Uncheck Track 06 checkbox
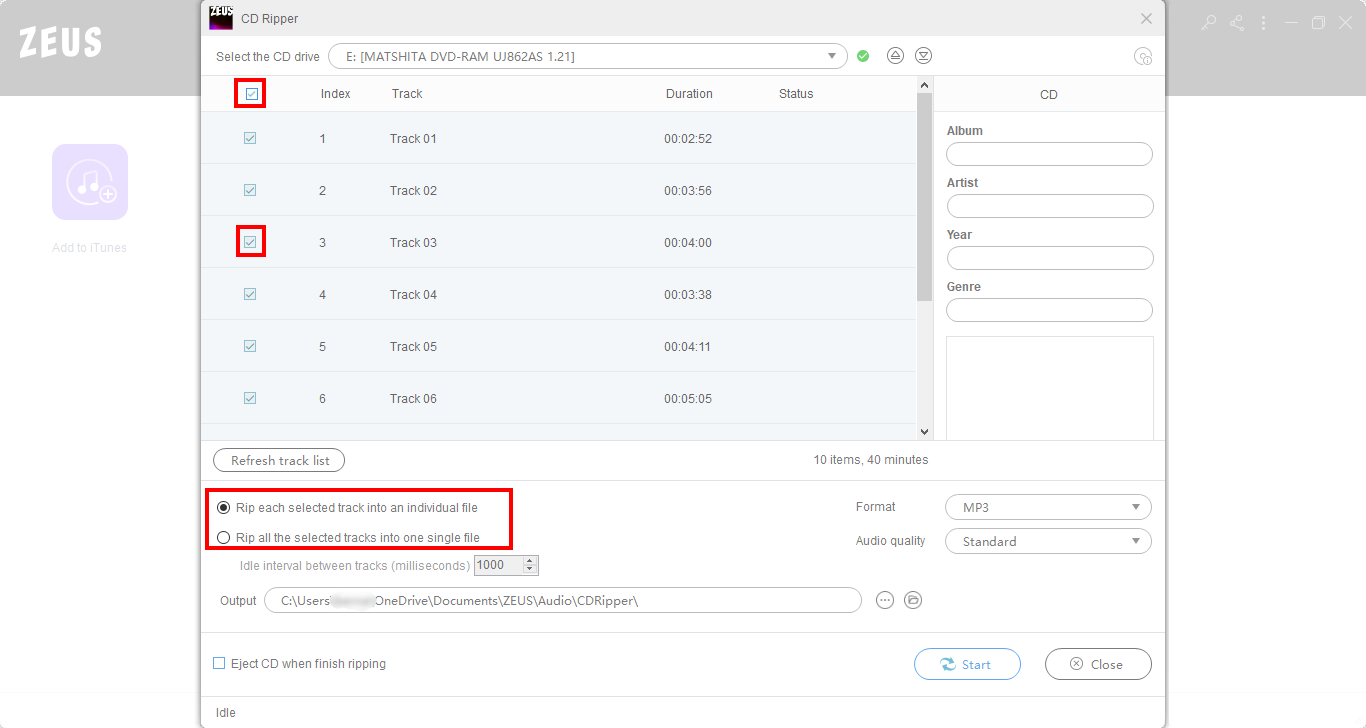 point(250,398)
